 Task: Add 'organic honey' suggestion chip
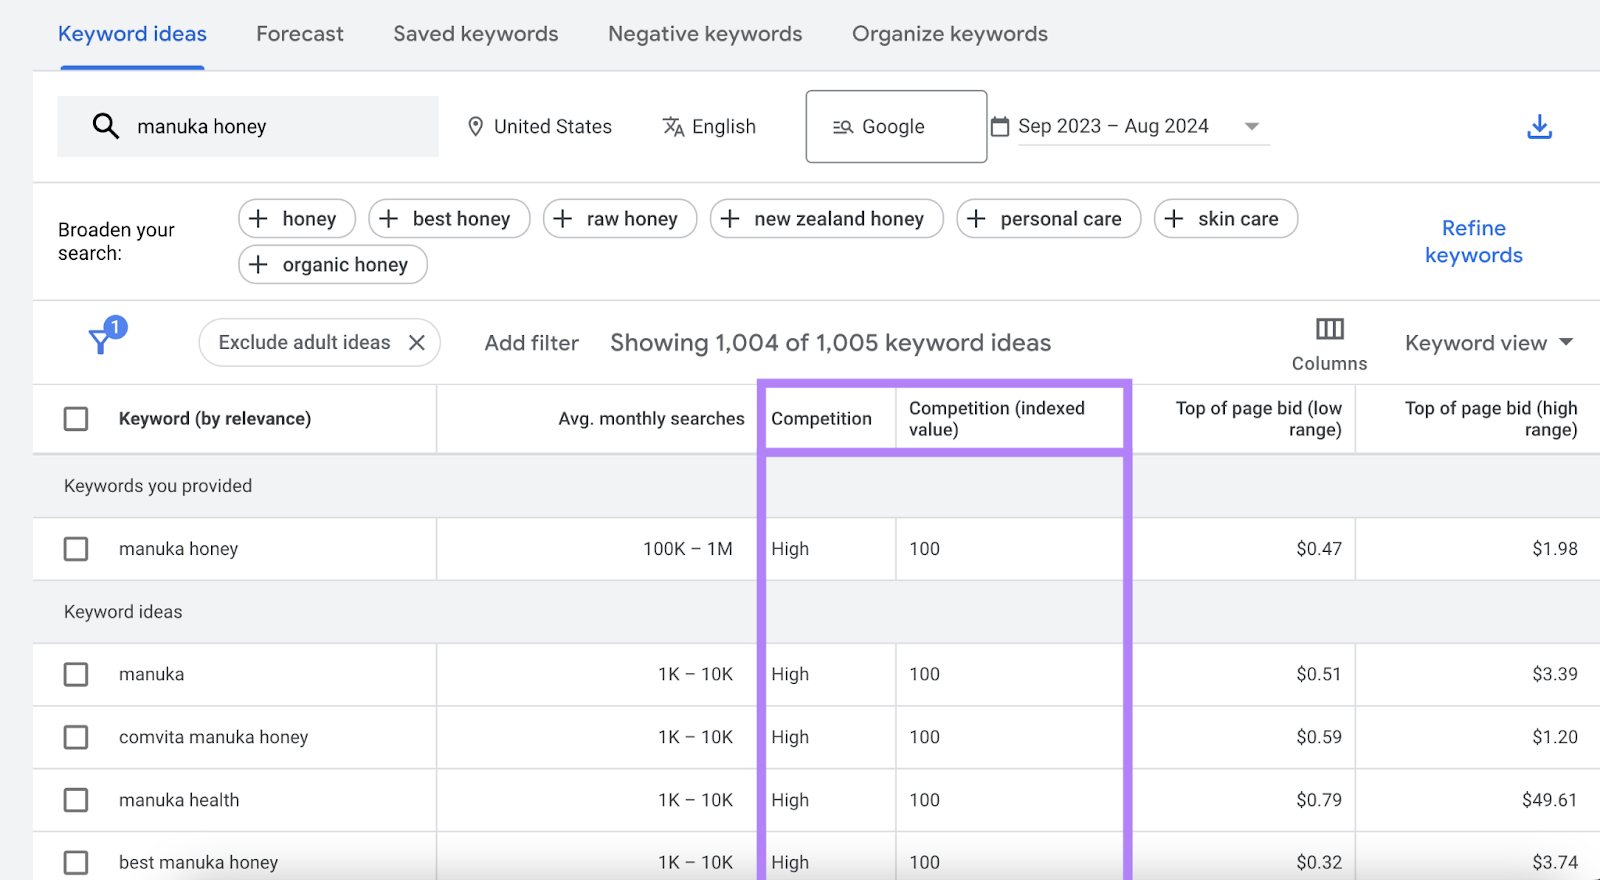coord(333,265)
